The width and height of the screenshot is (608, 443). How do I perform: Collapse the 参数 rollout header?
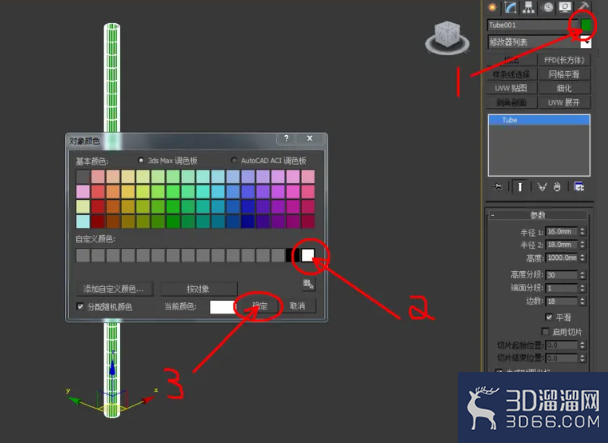pos(538,215)
